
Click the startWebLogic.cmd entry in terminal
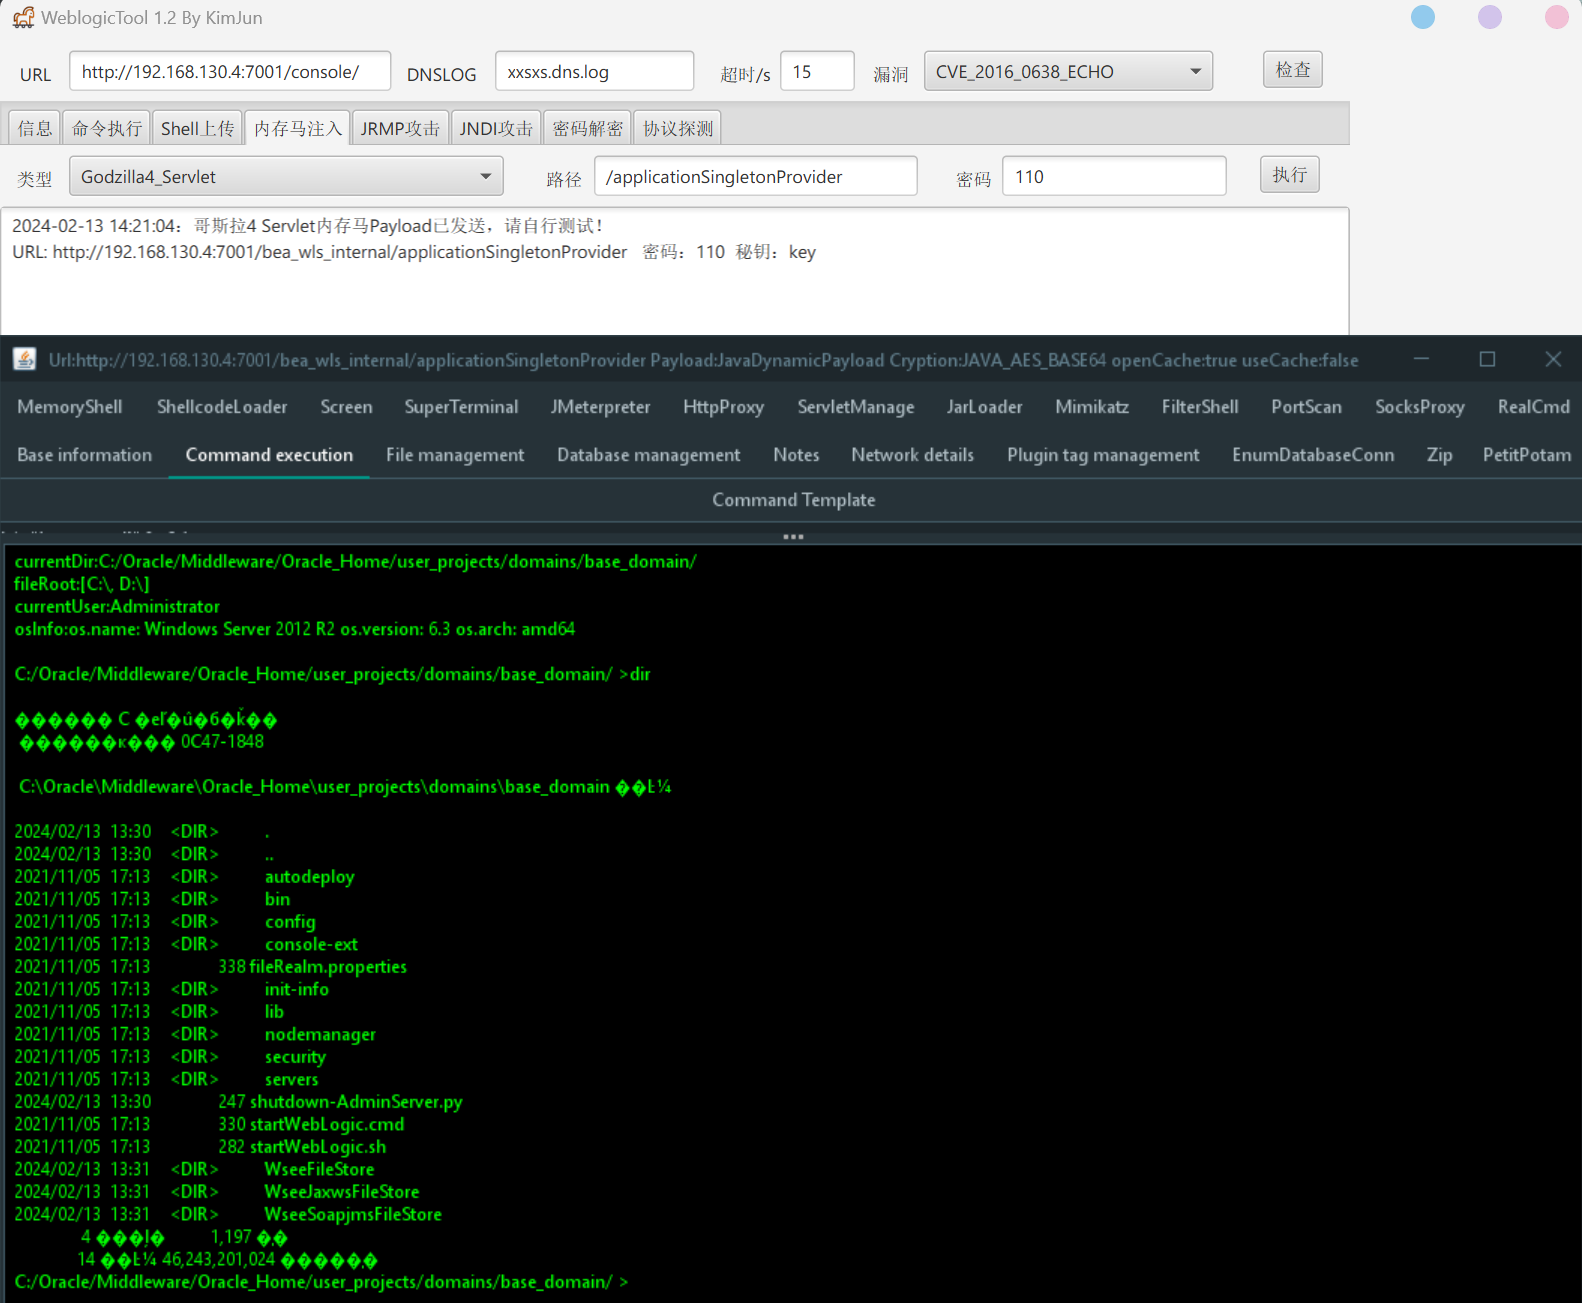pyautogui.click(x=327, y=1124)
